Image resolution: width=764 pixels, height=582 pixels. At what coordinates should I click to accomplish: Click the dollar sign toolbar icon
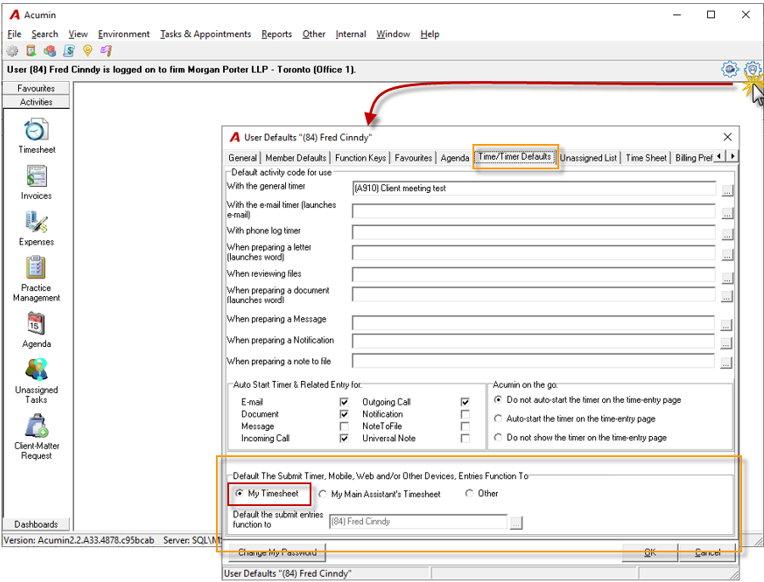(x=69, y=50)
